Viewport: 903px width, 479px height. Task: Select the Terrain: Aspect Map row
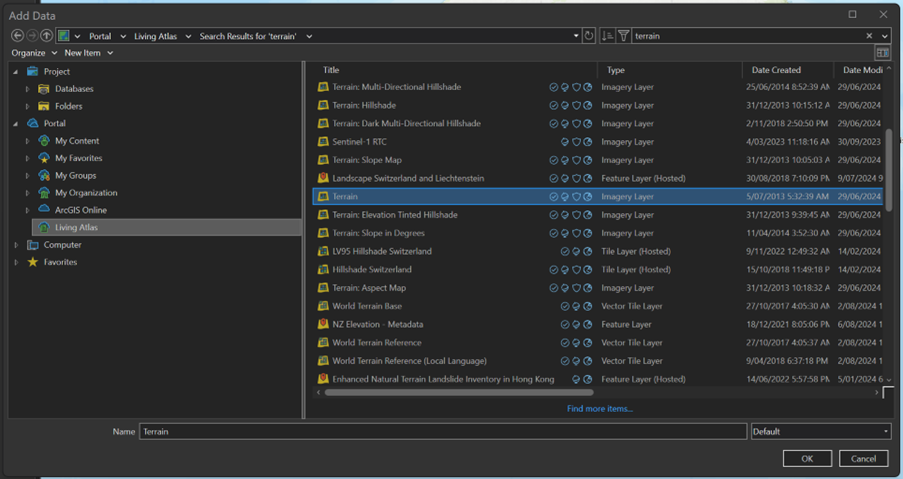(x=597, y=288)
